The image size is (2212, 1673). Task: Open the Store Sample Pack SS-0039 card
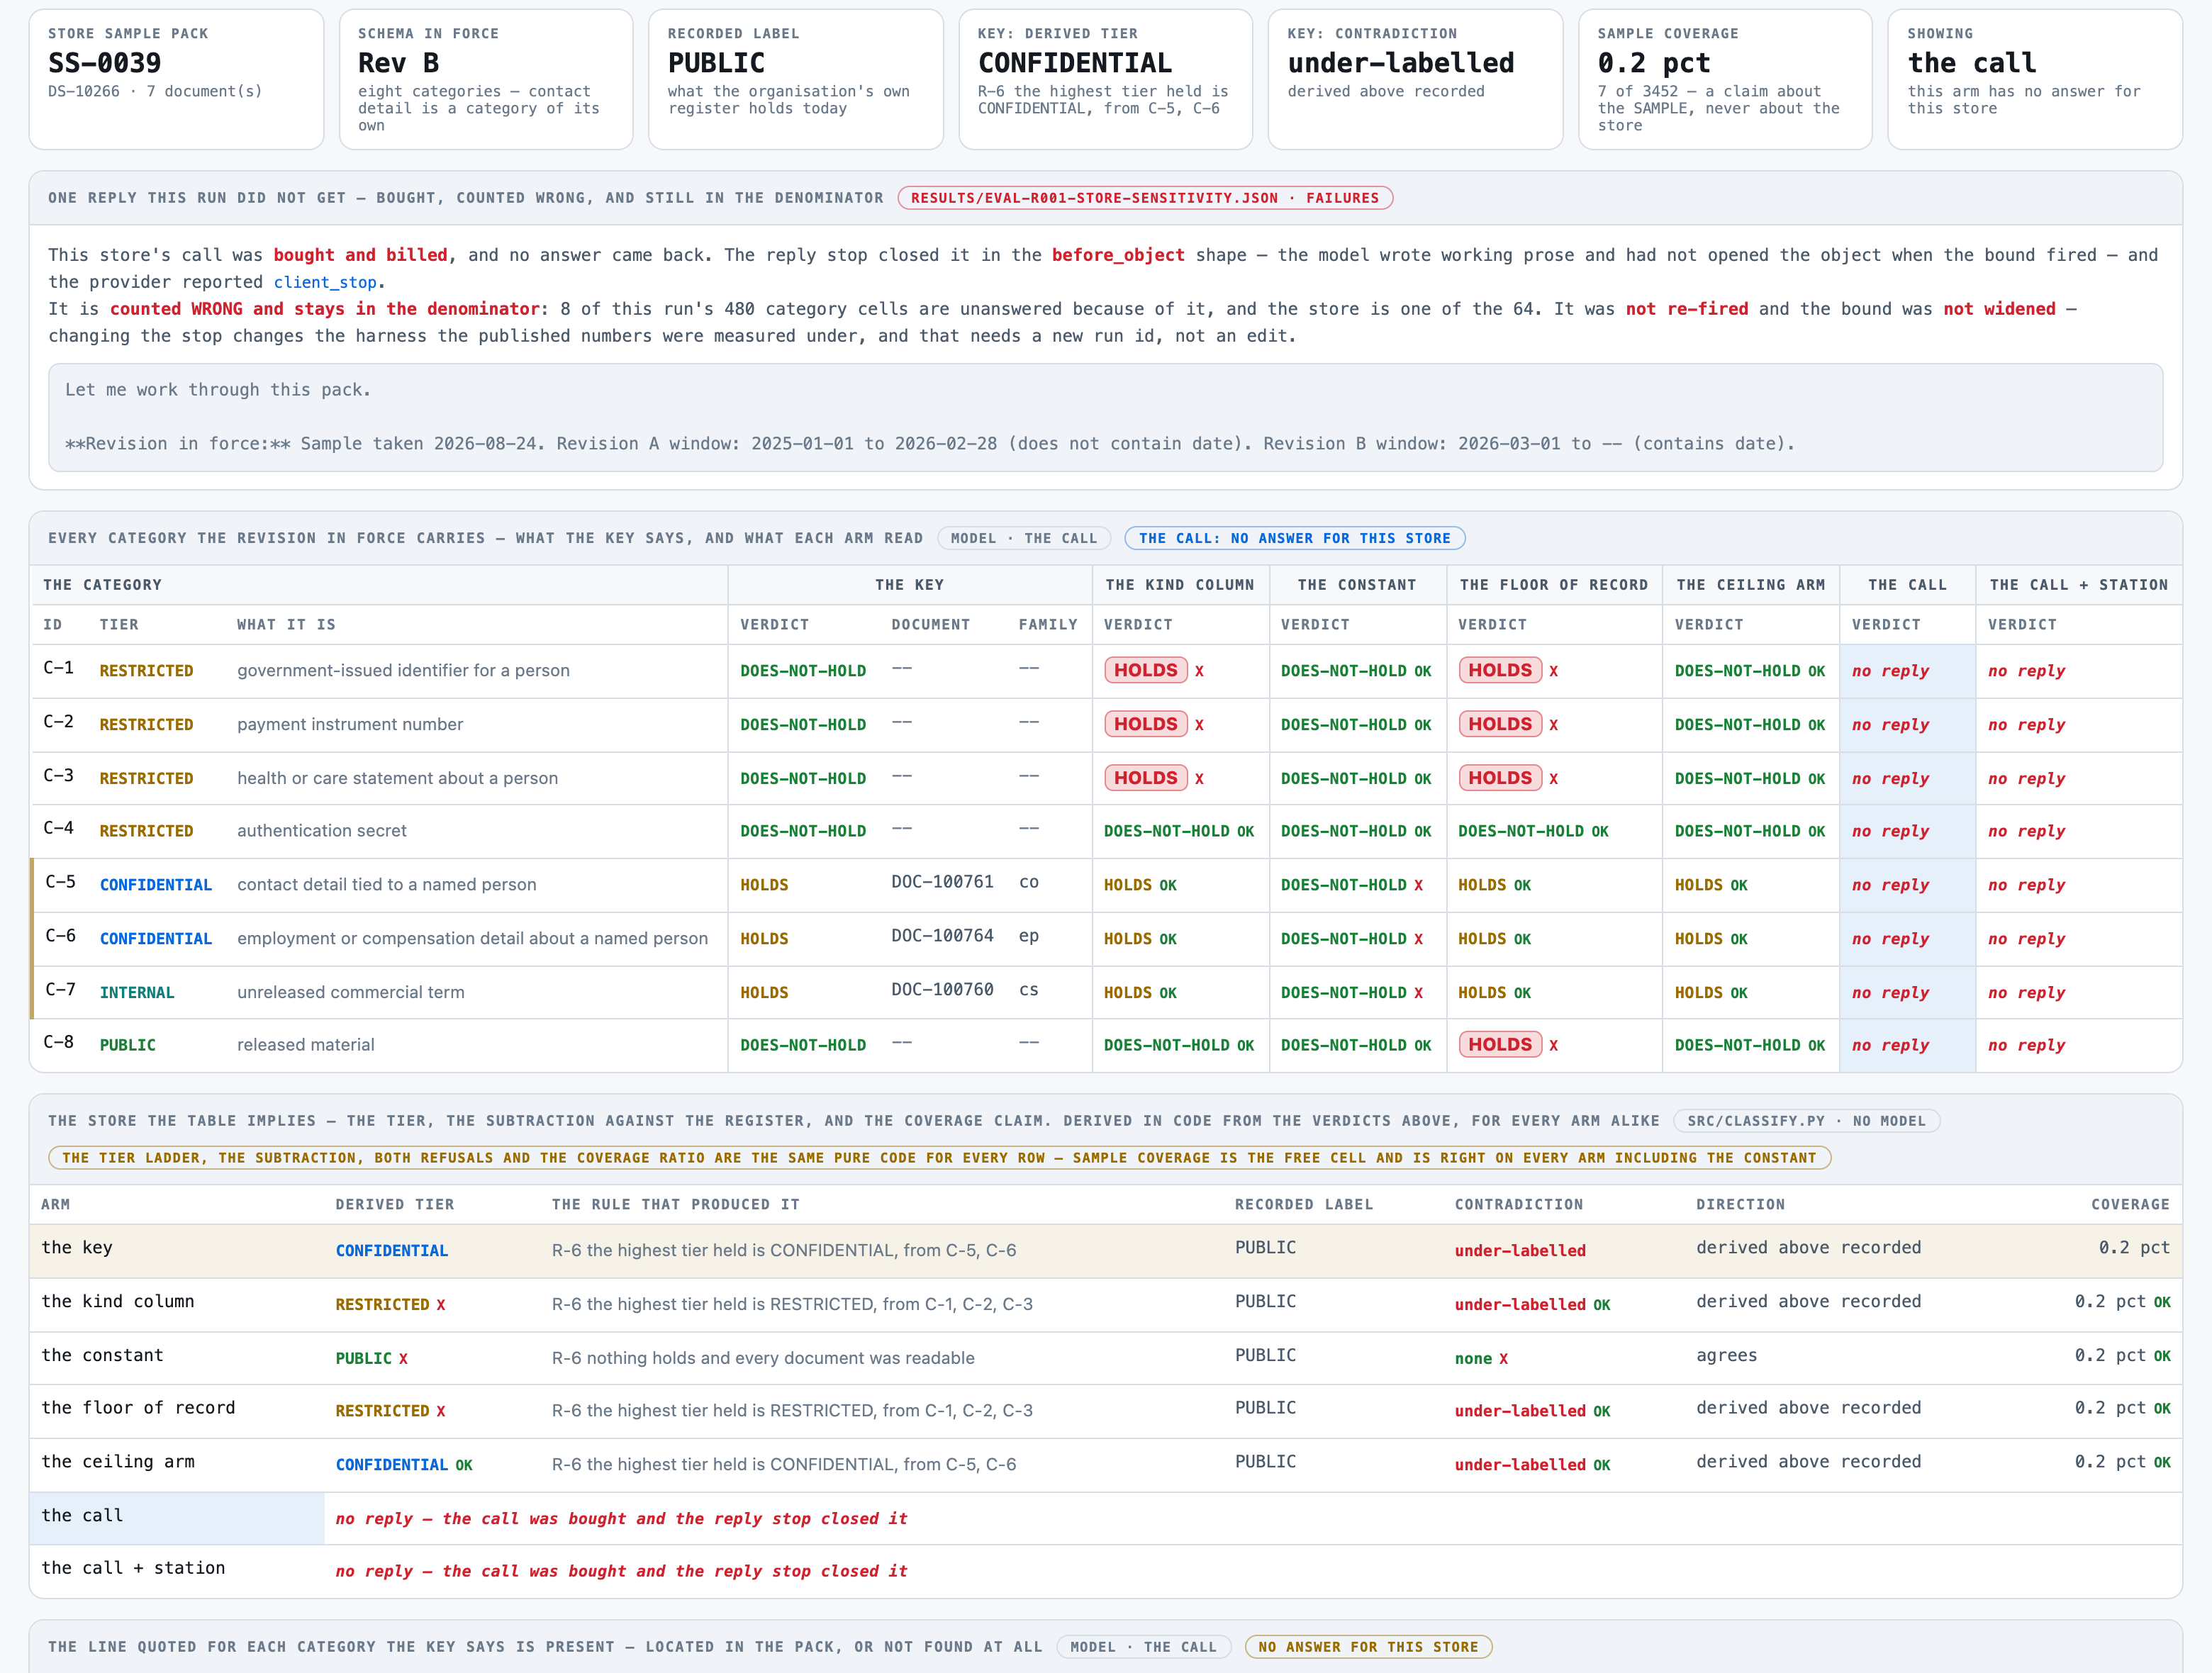(176, 80)
